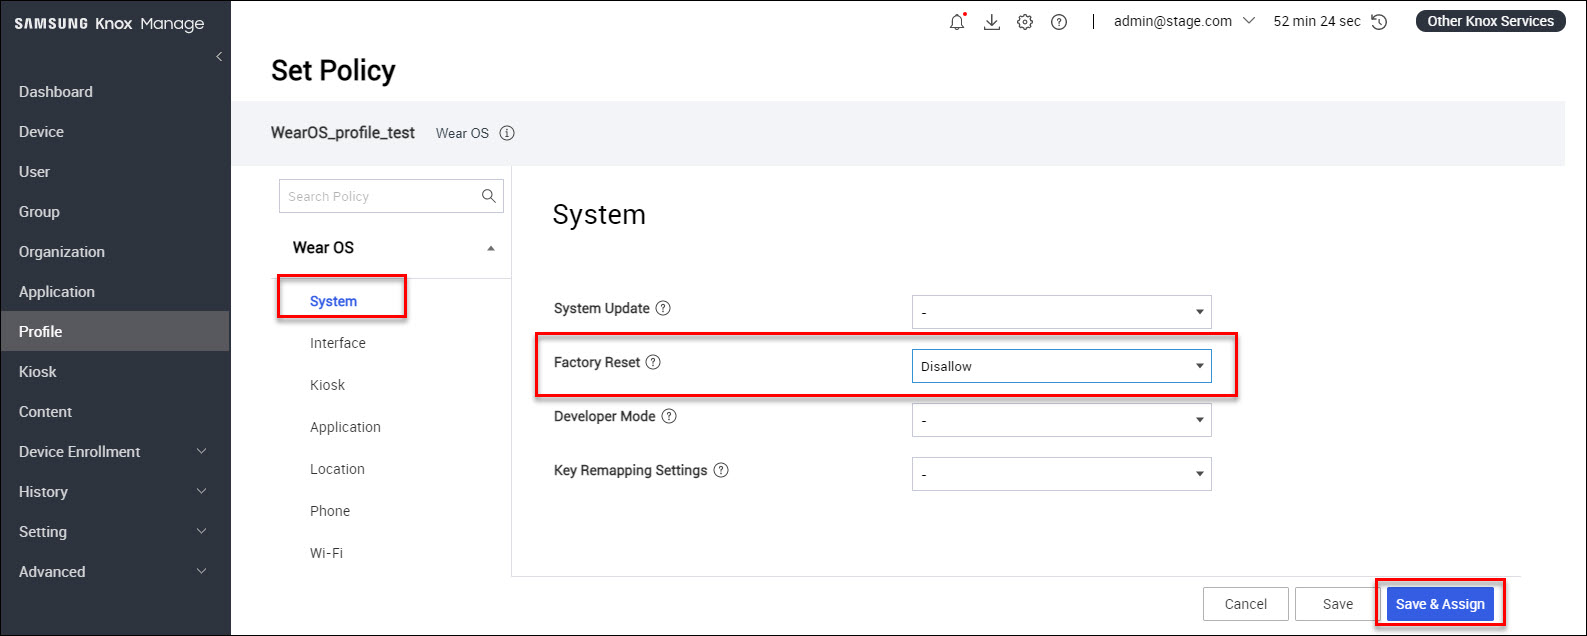Collapse the left sidebar navigation arrow
This screenshot has height=636, width=1587.
tap(219, 57)
